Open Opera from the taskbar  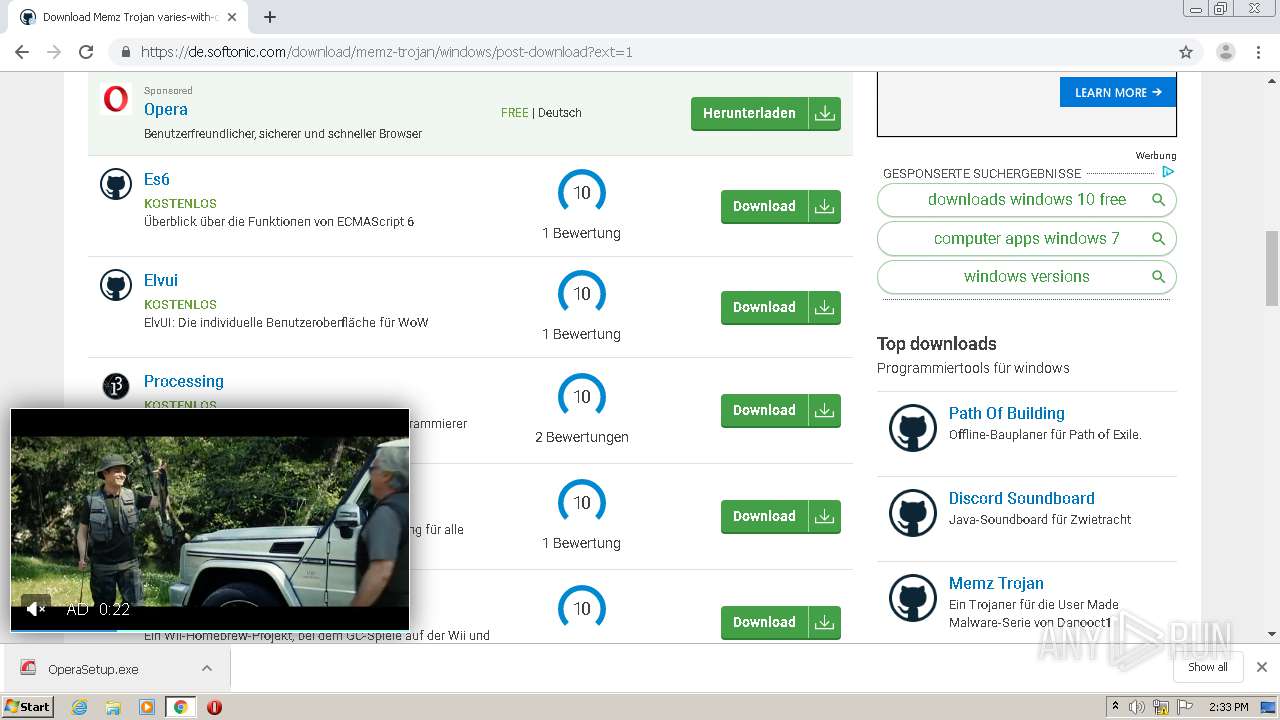coord(214,707)
